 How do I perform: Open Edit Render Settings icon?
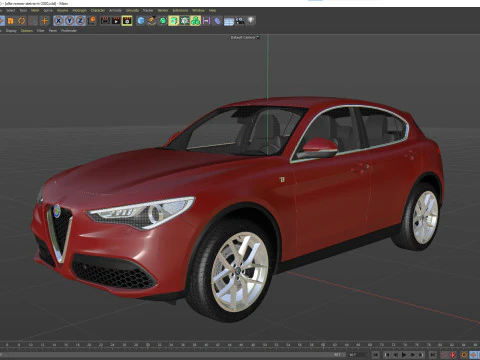tap(127, 21)
